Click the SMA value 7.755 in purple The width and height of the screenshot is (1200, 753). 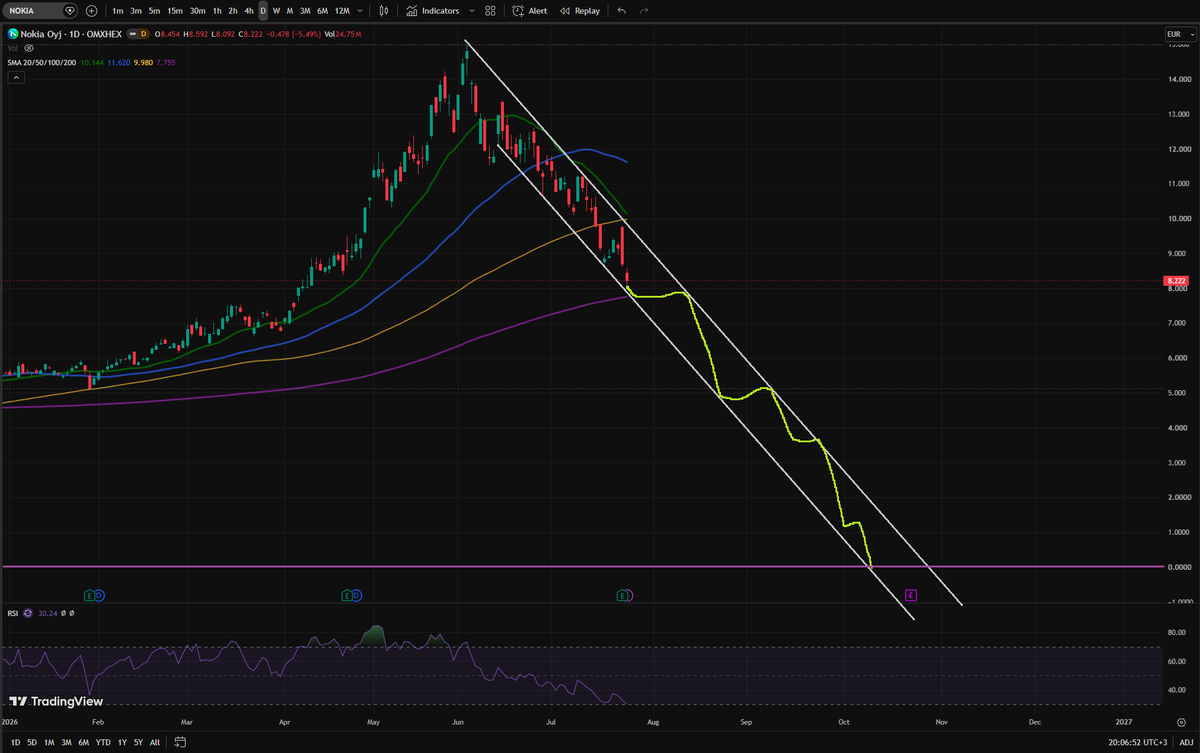point(165,61)
